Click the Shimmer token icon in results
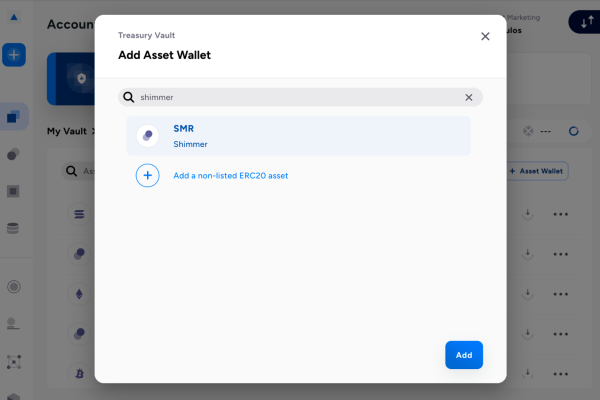The image size is (600, 400). [x=147, y=136]
